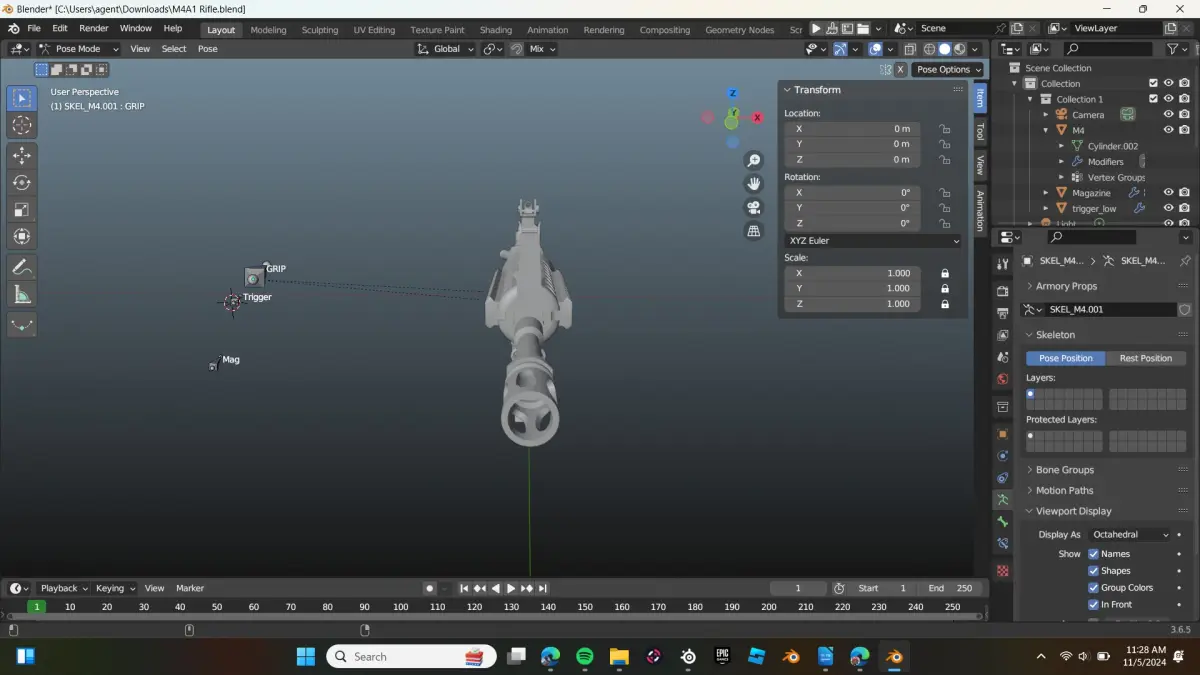Exclude Collection 1 via its checkbox
This screenshot has height=675, width=1200.
click(x=1153, y=99)
